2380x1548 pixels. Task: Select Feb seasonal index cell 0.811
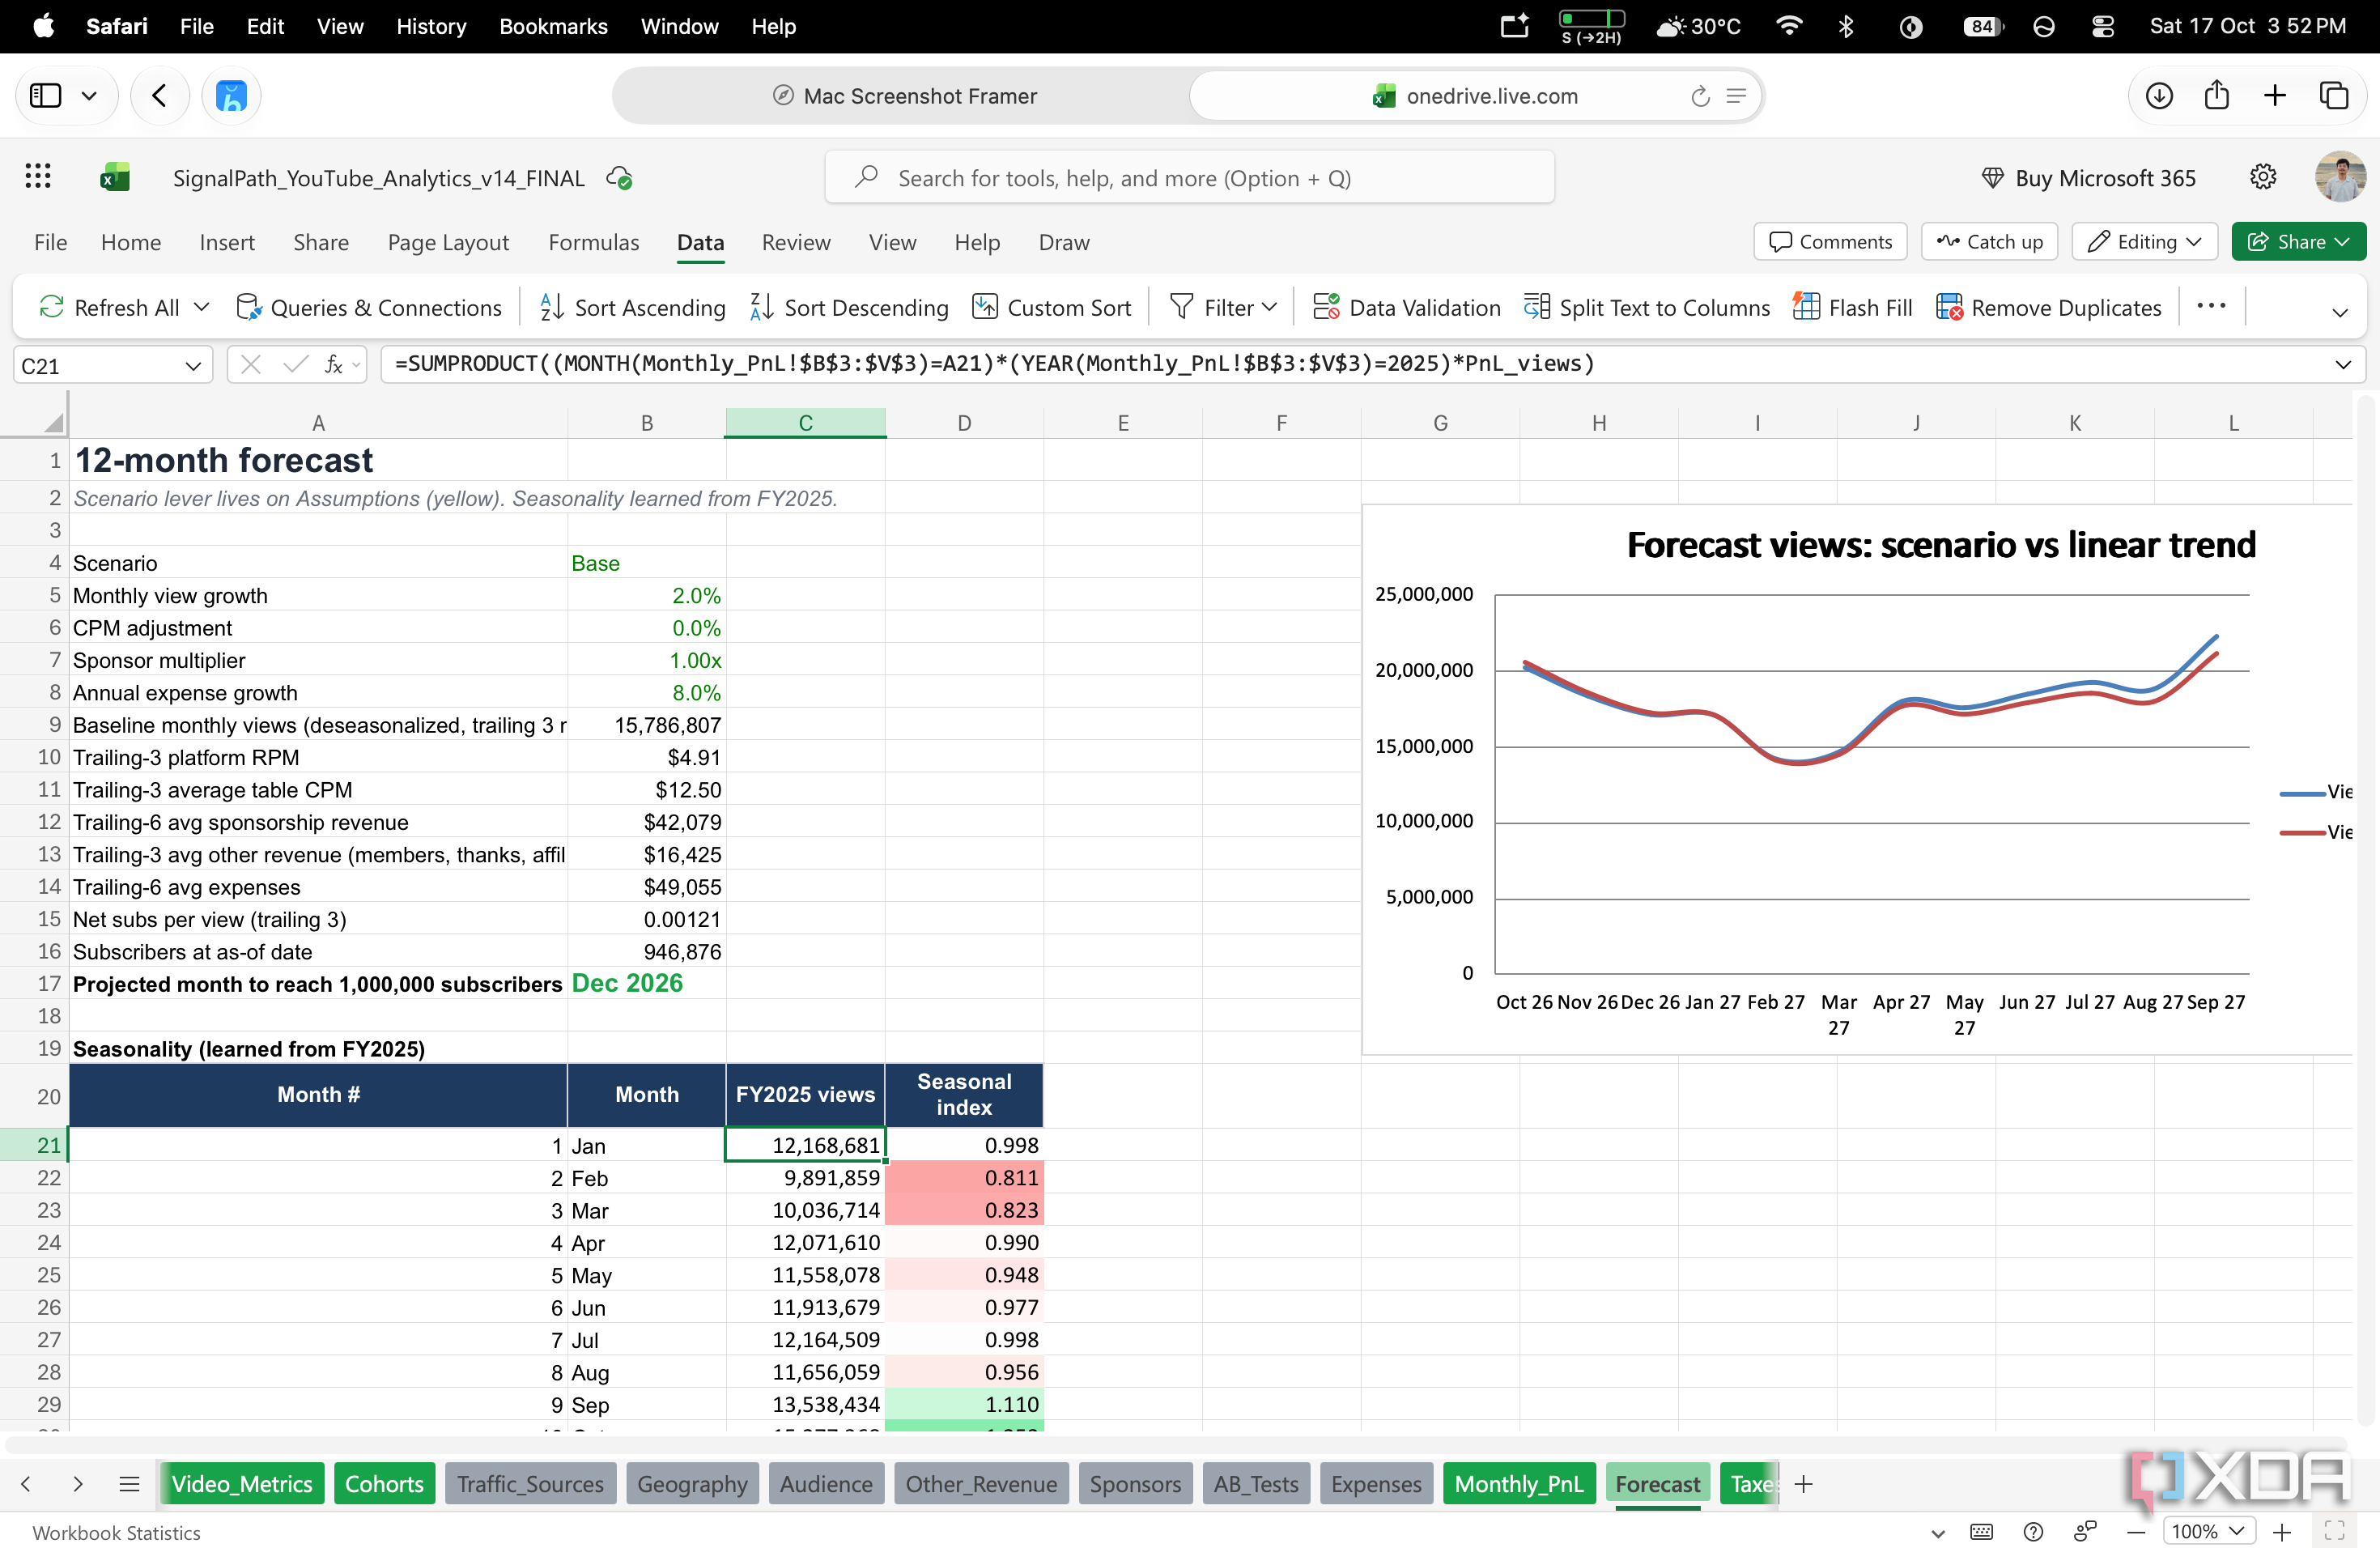point(964,1177)
